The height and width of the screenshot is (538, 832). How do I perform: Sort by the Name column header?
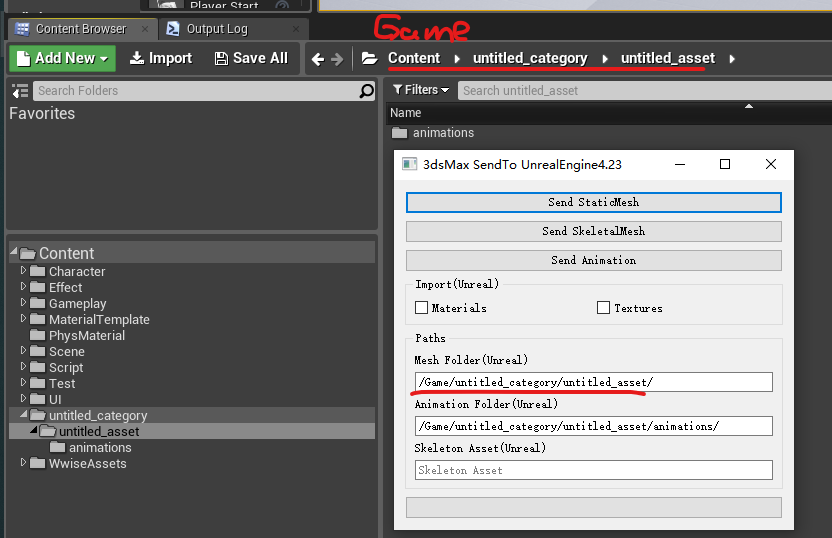405,113
